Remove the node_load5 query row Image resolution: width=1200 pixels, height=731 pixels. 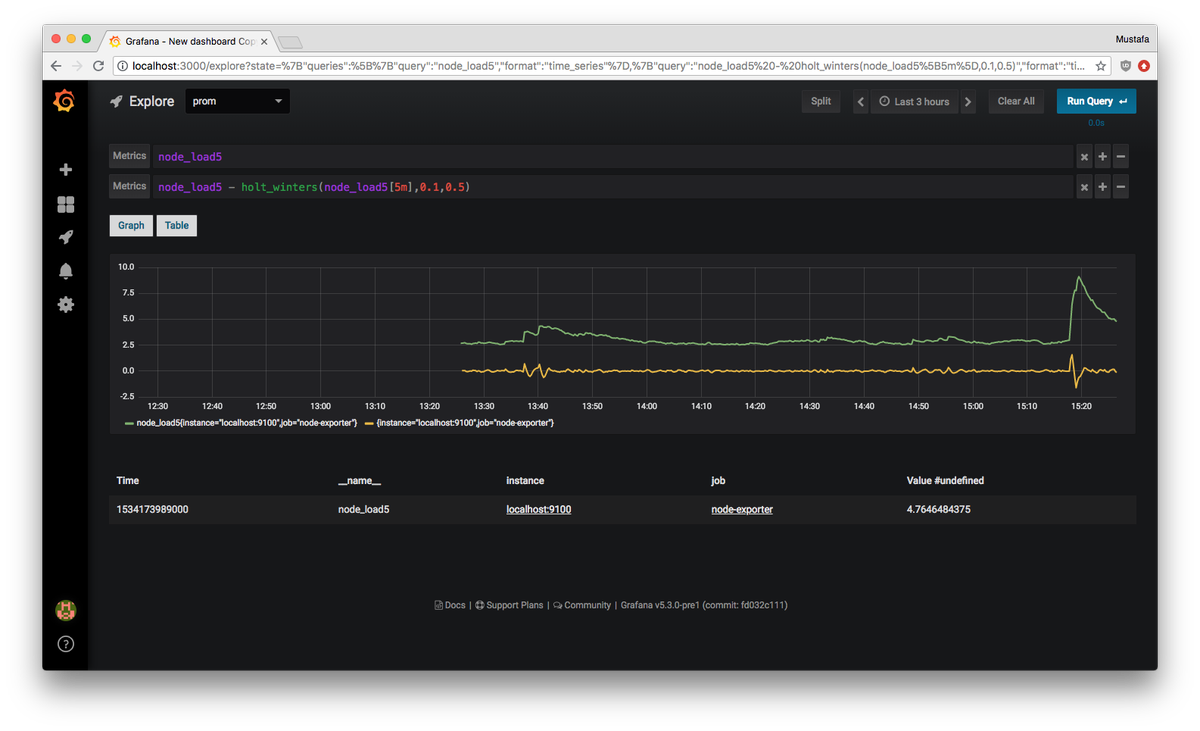pyautogui.click(x=1084, y=157)
